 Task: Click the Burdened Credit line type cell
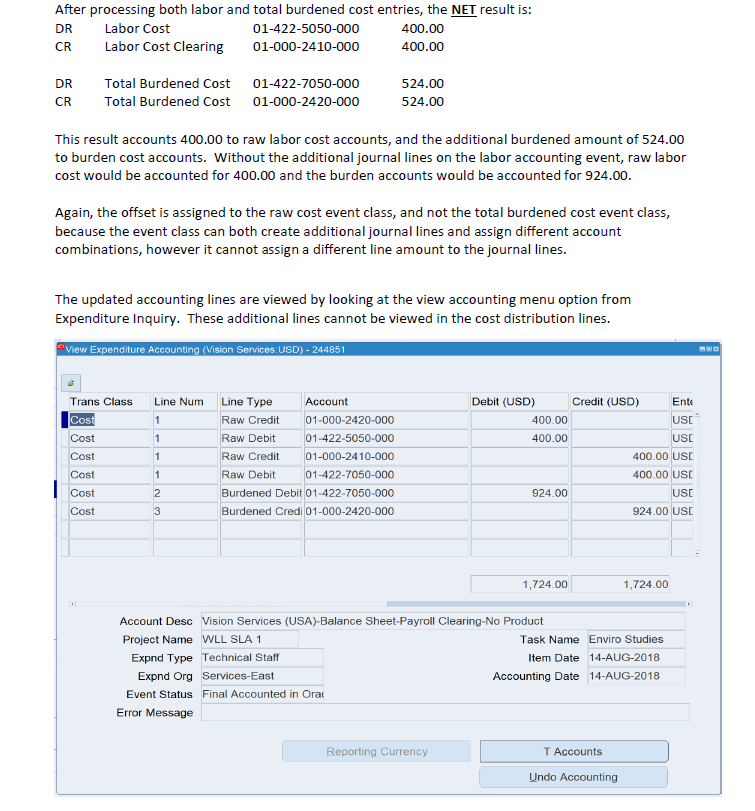(261, 511)
